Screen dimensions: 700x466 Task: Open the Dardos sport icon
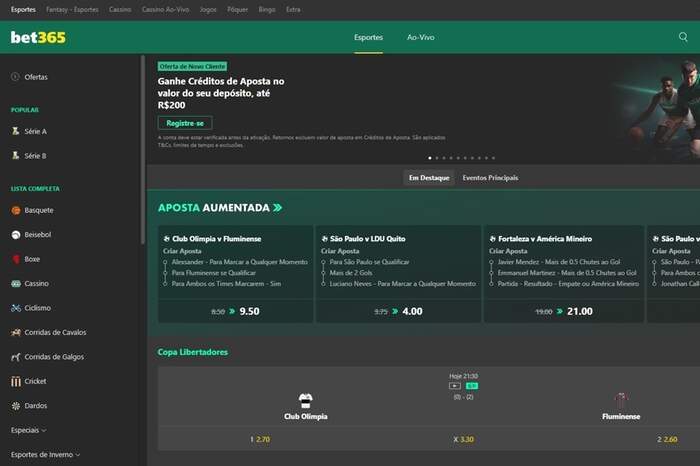pyautogui.click(x=16, y=406)
